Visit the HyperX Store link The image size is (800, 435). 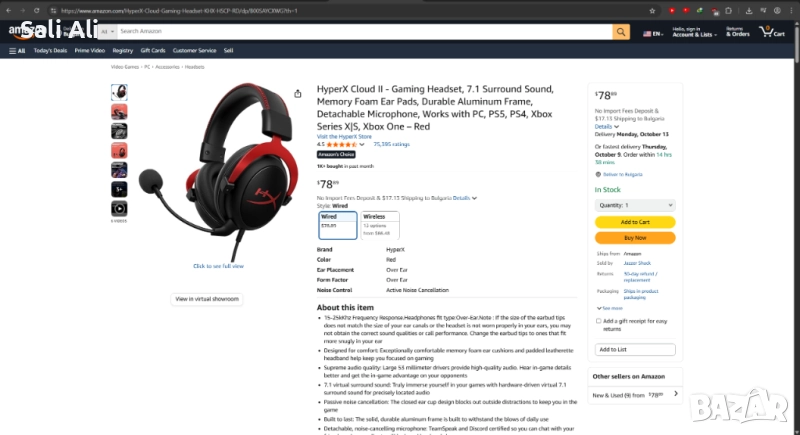344,137
